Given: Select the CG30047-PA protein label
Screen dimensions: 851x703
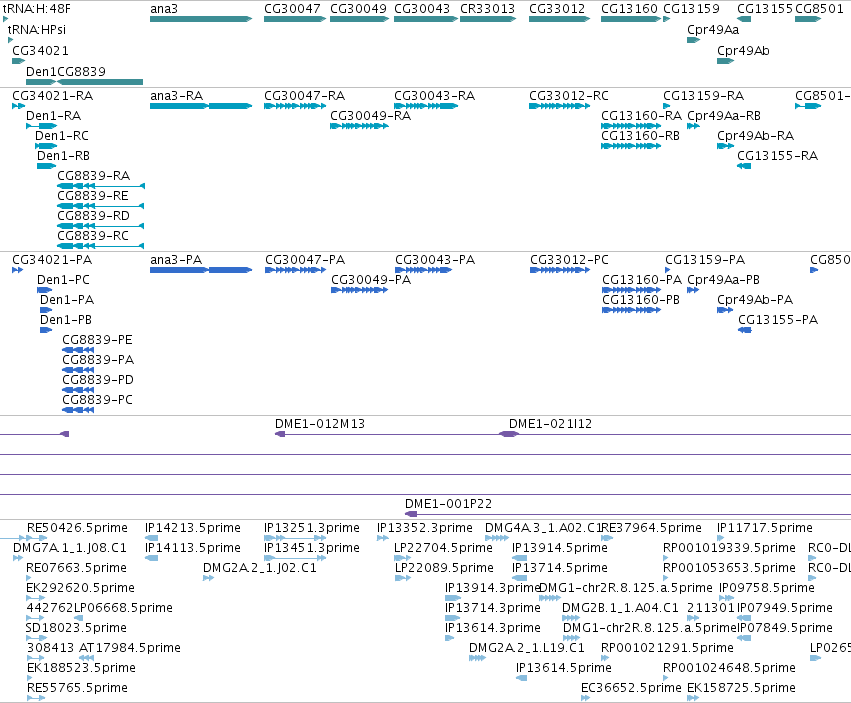Looking at the screenshot, I should (x=305, y=260).
